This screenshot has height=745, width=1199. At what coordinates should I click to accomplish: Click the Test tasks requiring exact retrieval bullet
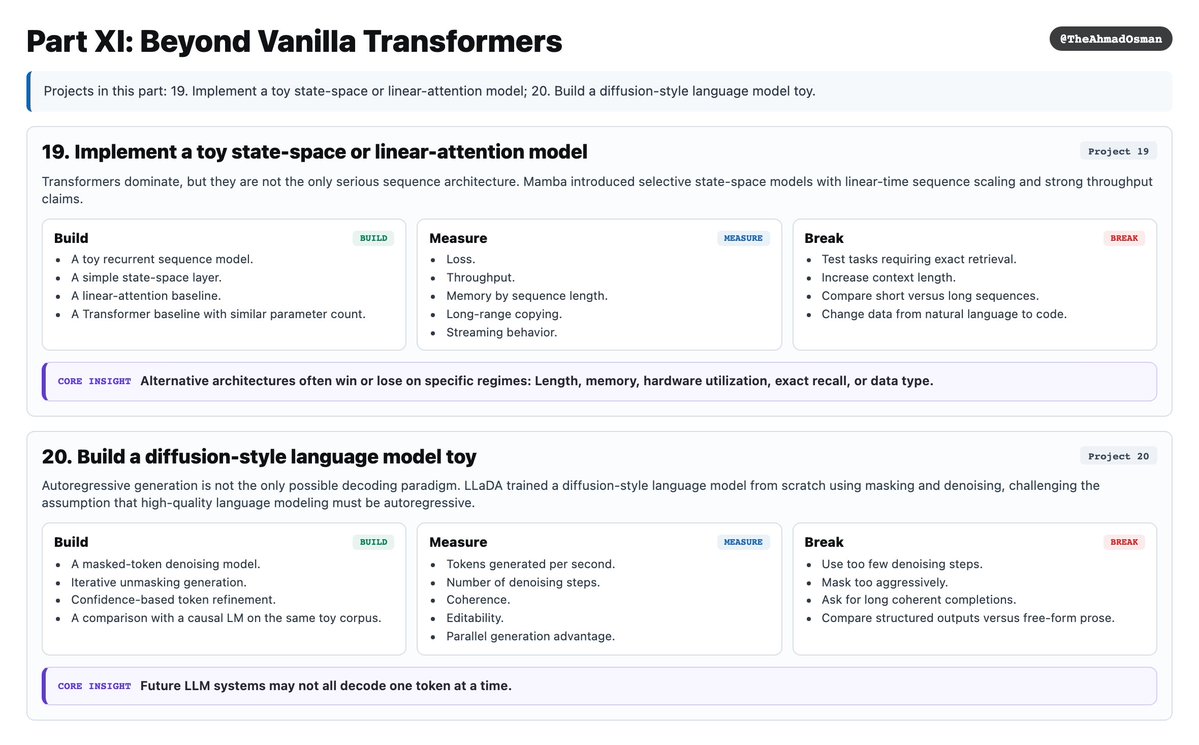(x=918, y=259)
